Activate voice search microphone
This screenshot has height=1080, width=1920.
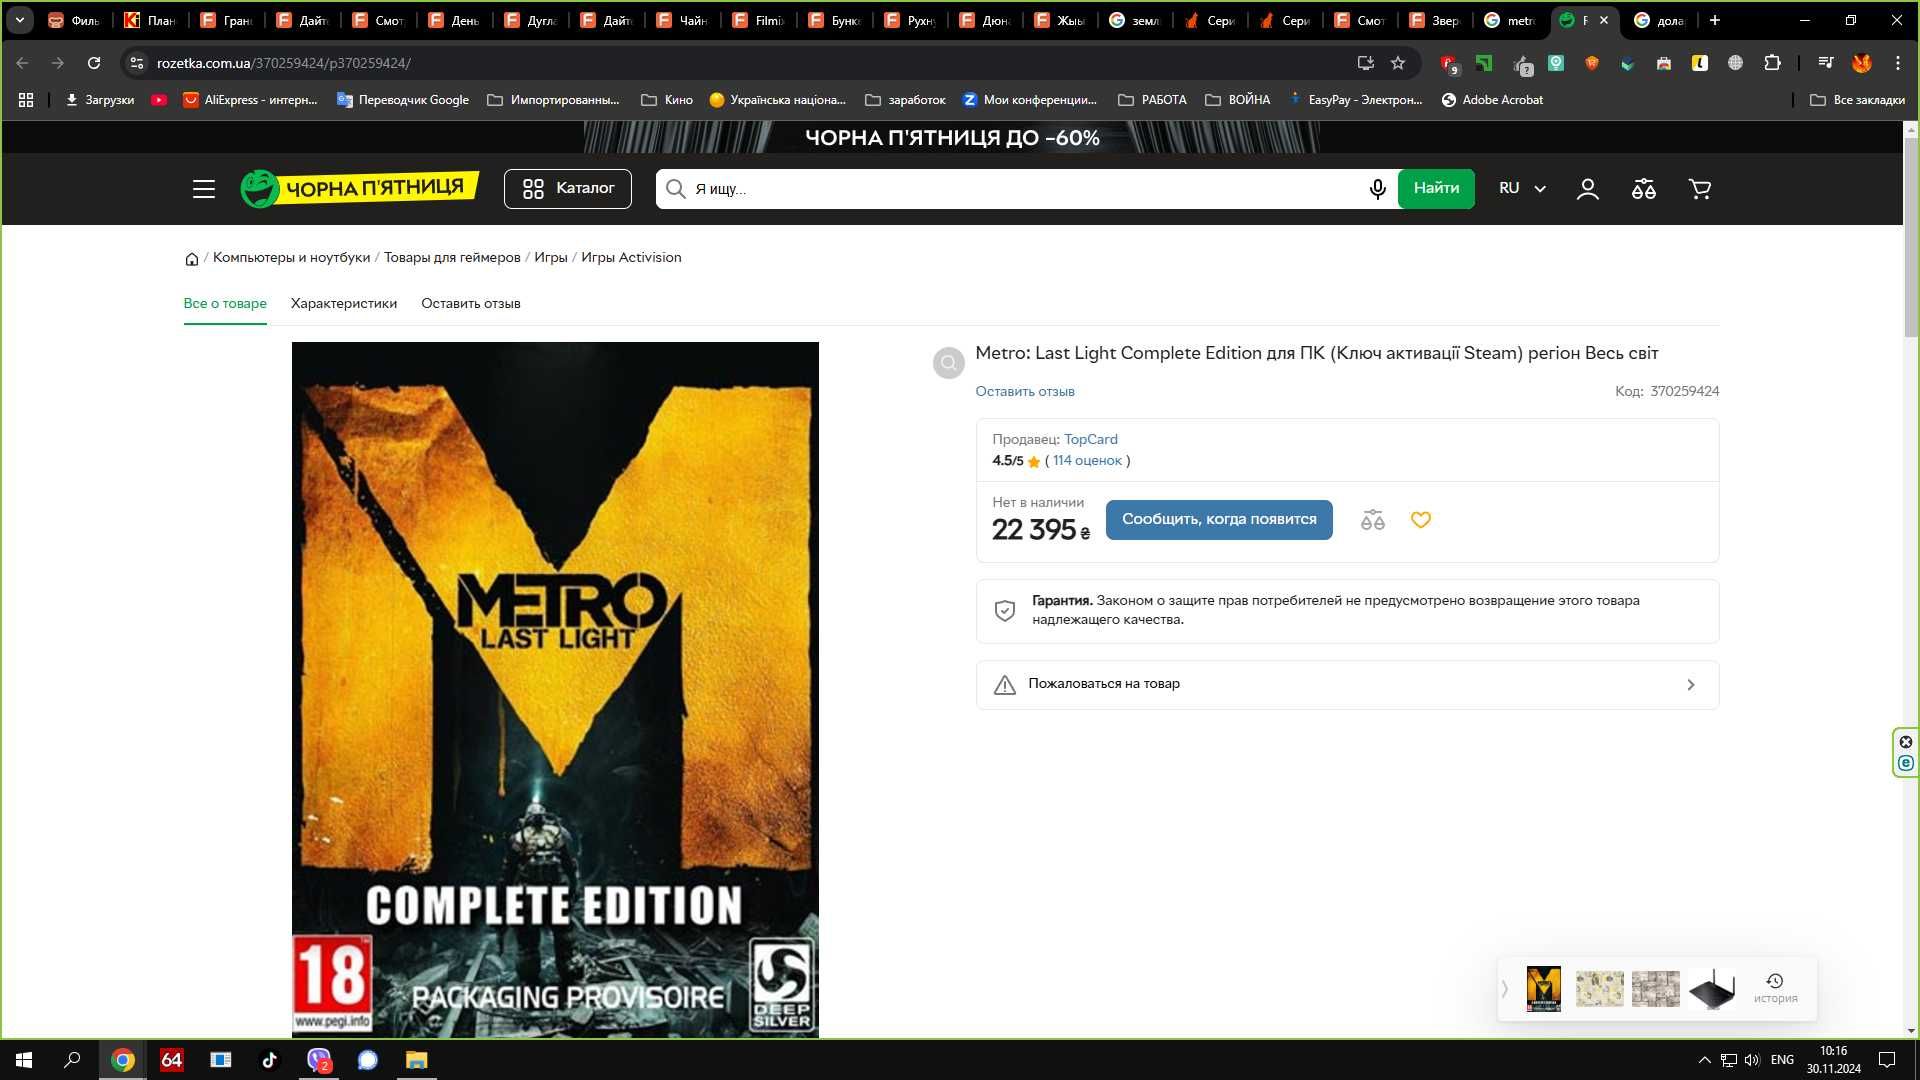[x=1377, y=189]
